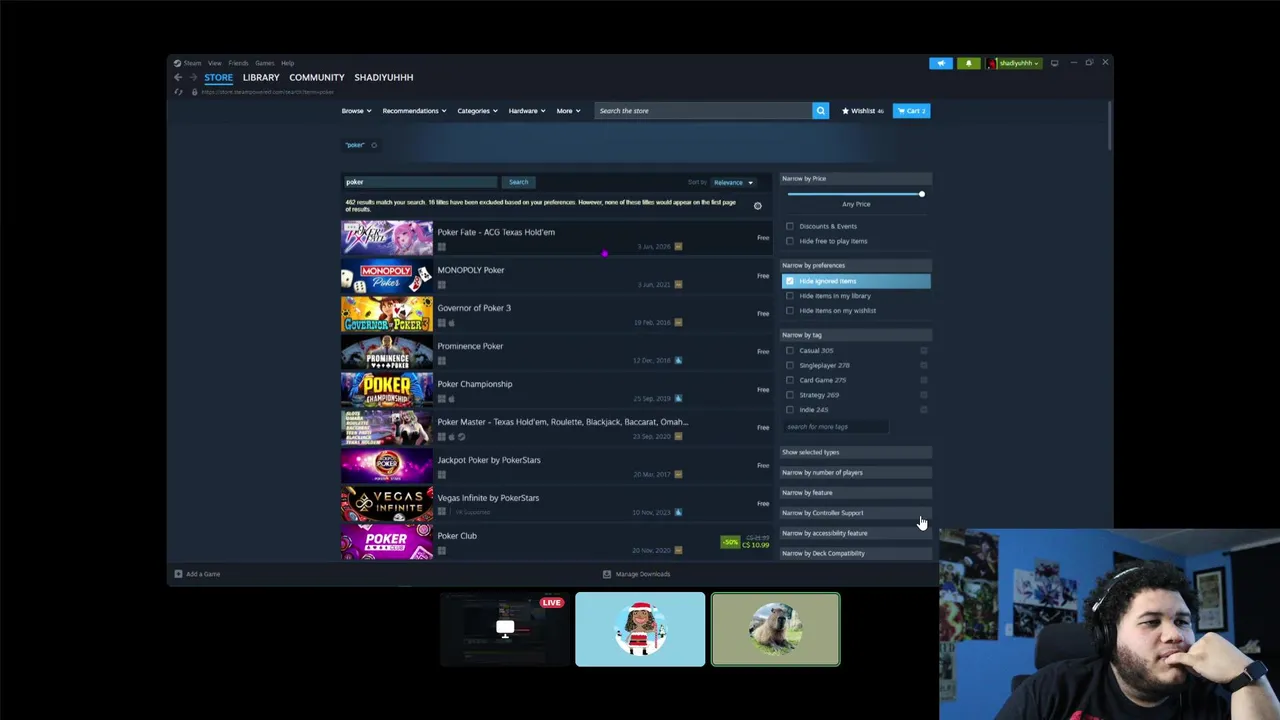
Task: Click the search preferences gear icon
Action: tap(757, 206)
